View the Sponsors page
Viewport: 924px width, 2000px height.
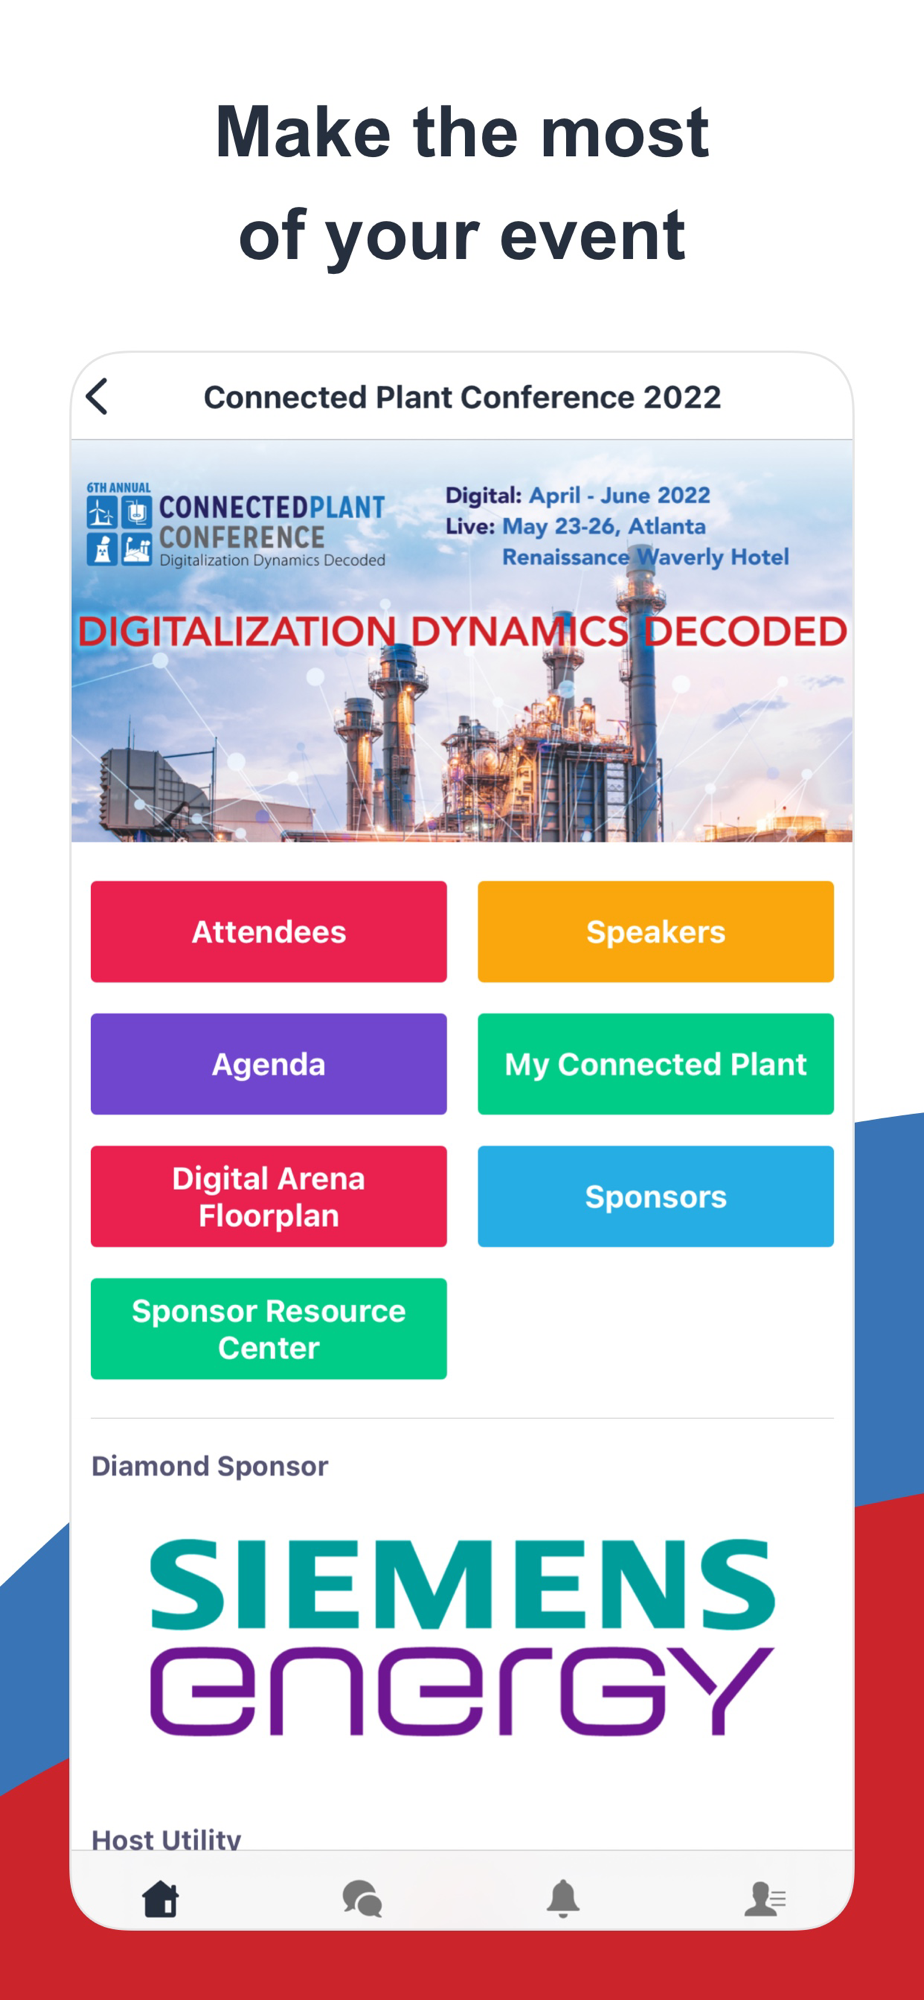(656, 1196)
